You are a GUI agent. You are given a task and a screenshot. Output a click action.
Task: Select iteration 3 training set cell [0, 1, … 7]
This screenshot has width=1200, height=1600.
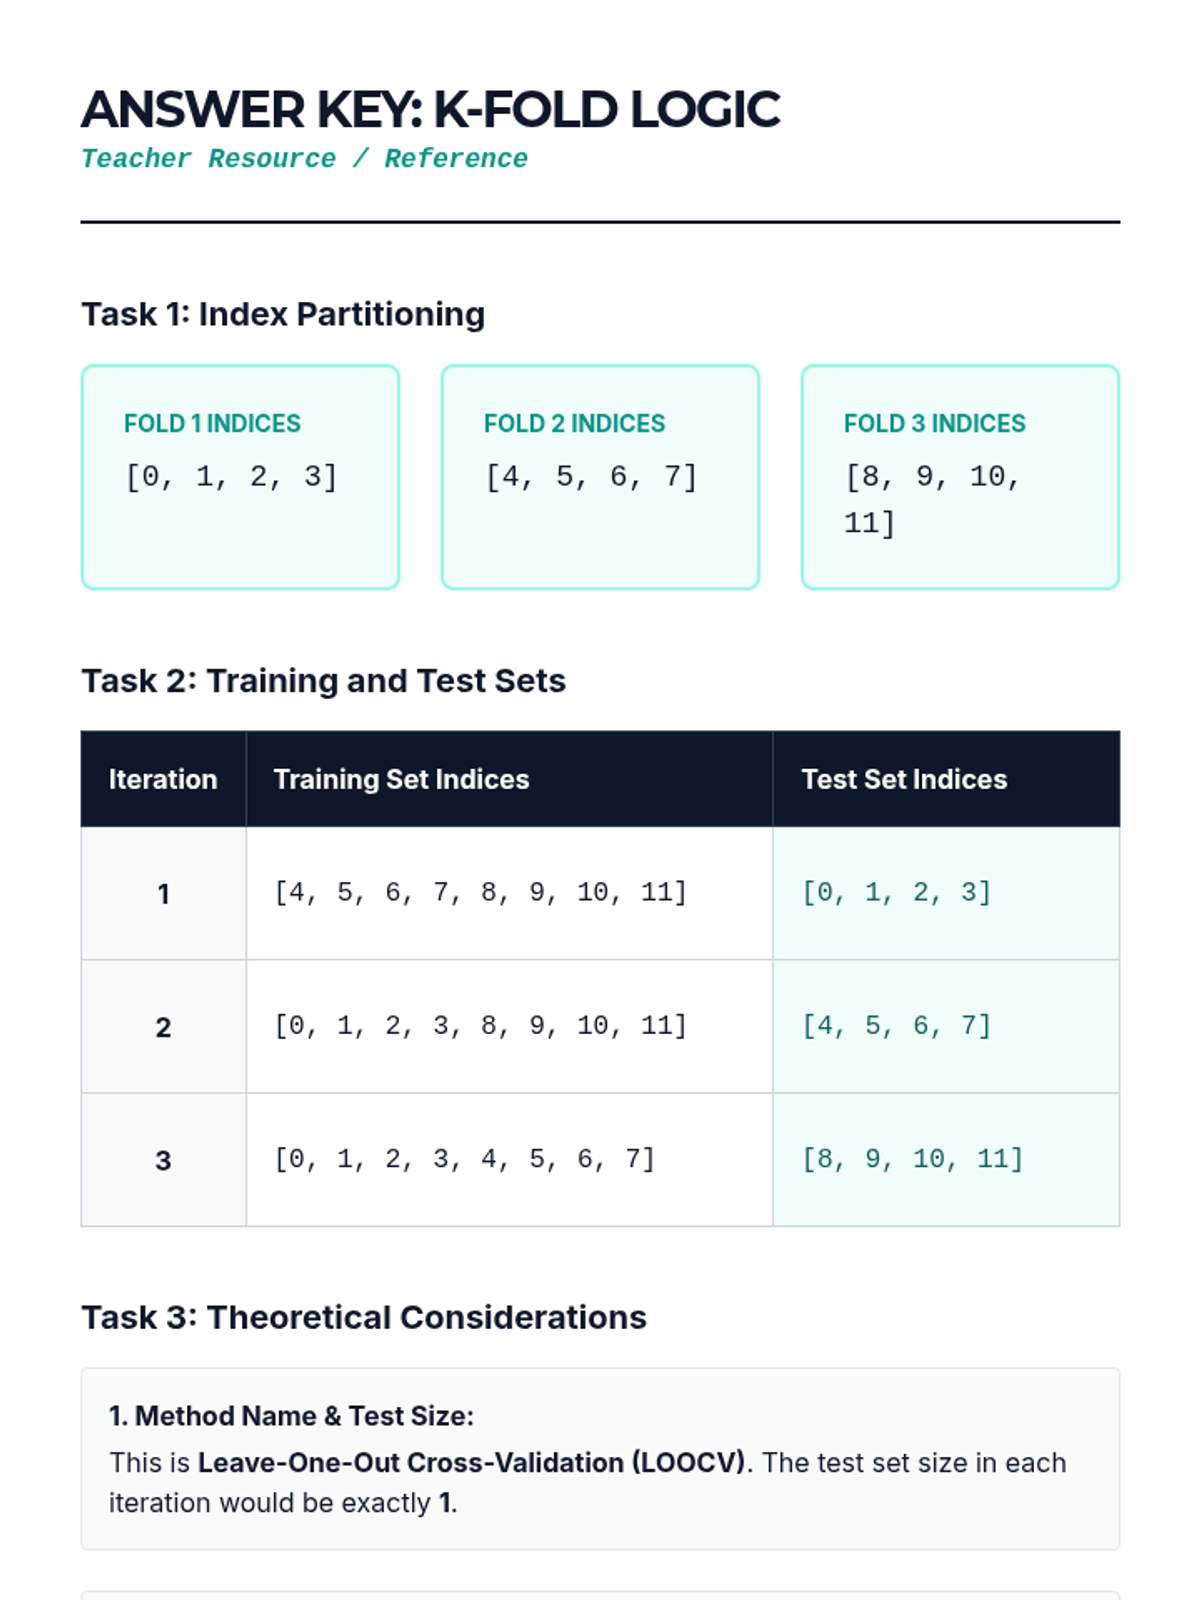point(464,1159)
